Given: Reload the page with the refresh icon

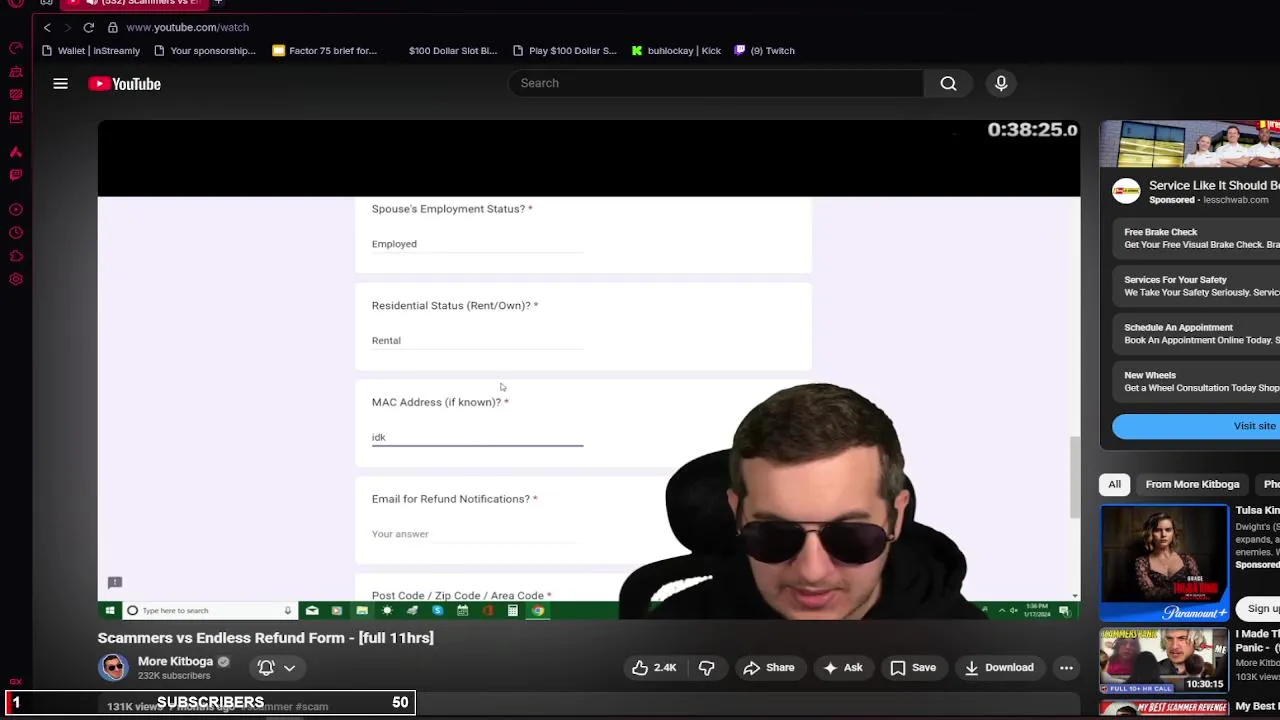Looking at the screenshot, I should click(x=89, y=27).
